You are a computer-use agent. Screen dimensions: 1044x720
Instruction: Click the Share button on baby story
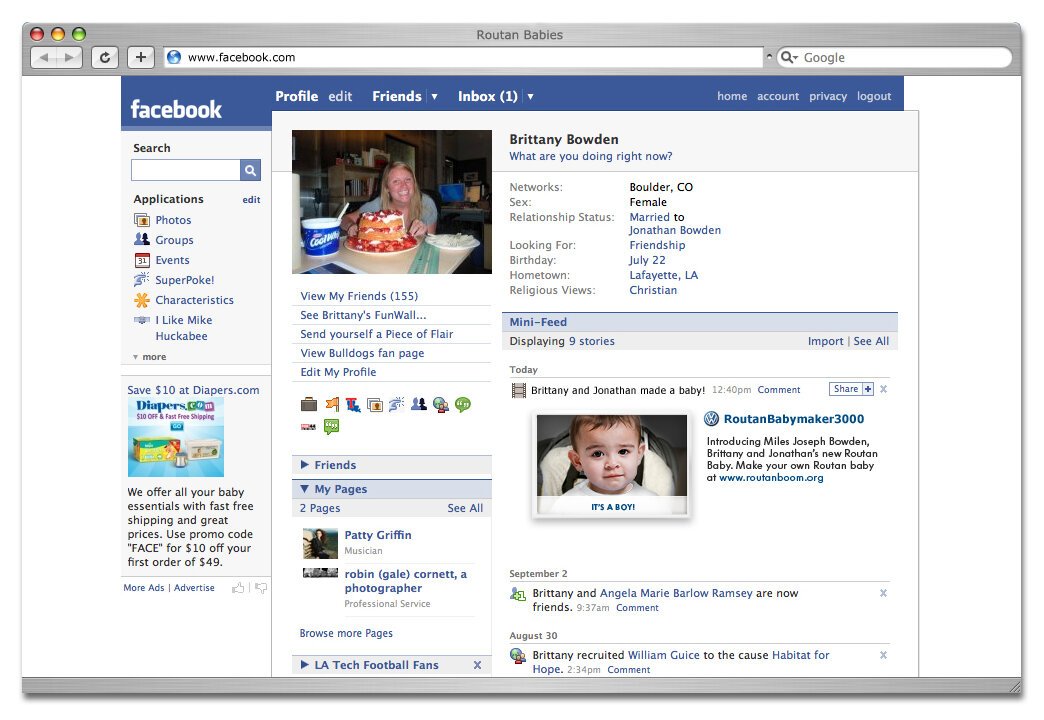tap(846, 389)
